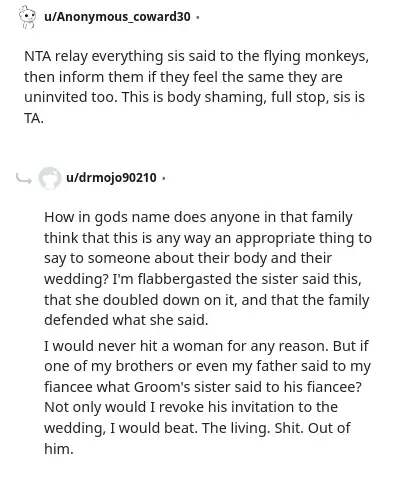
Task: Click "defended what she said." line
Action: [x=126, y=320]
